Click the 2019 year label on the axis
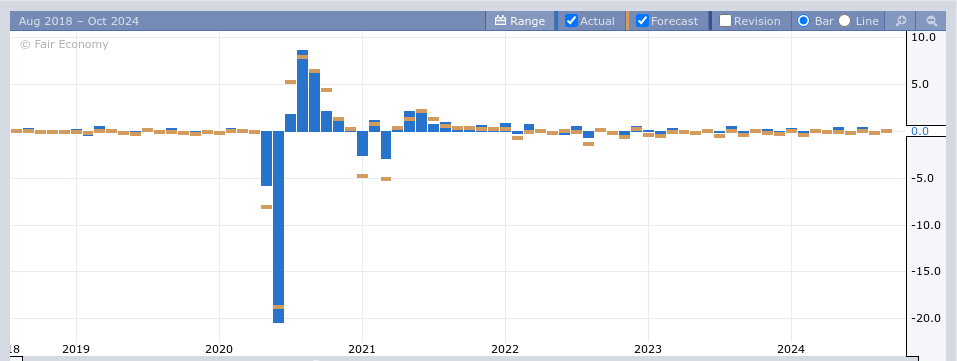The image size is (957, 361). (76, 349)
